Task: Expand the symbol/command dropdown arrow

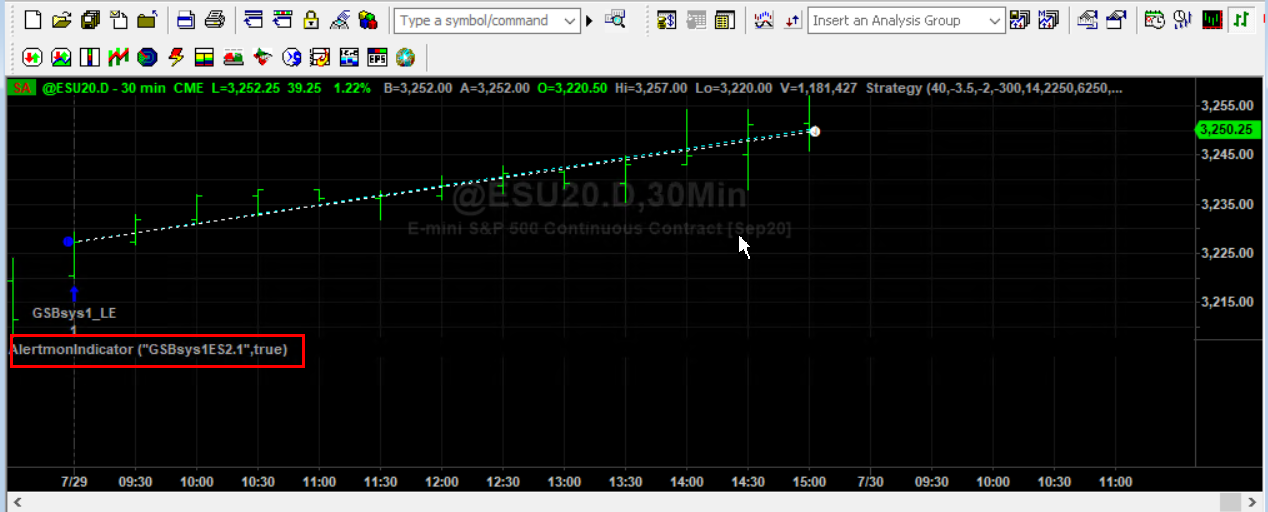Action: [569, 21]
